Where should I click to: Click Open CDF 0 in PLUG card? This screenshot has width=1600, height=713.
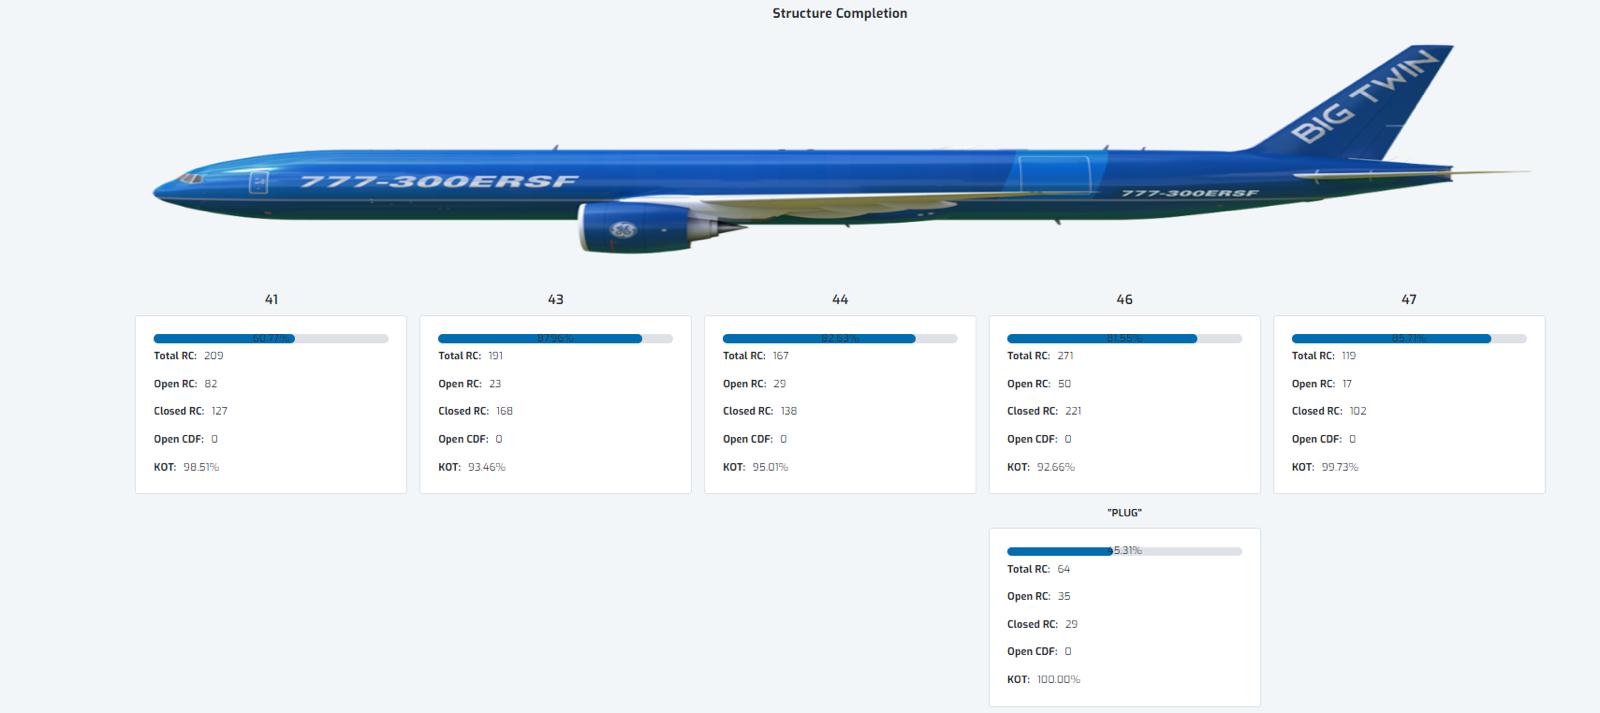point(1040,651)
